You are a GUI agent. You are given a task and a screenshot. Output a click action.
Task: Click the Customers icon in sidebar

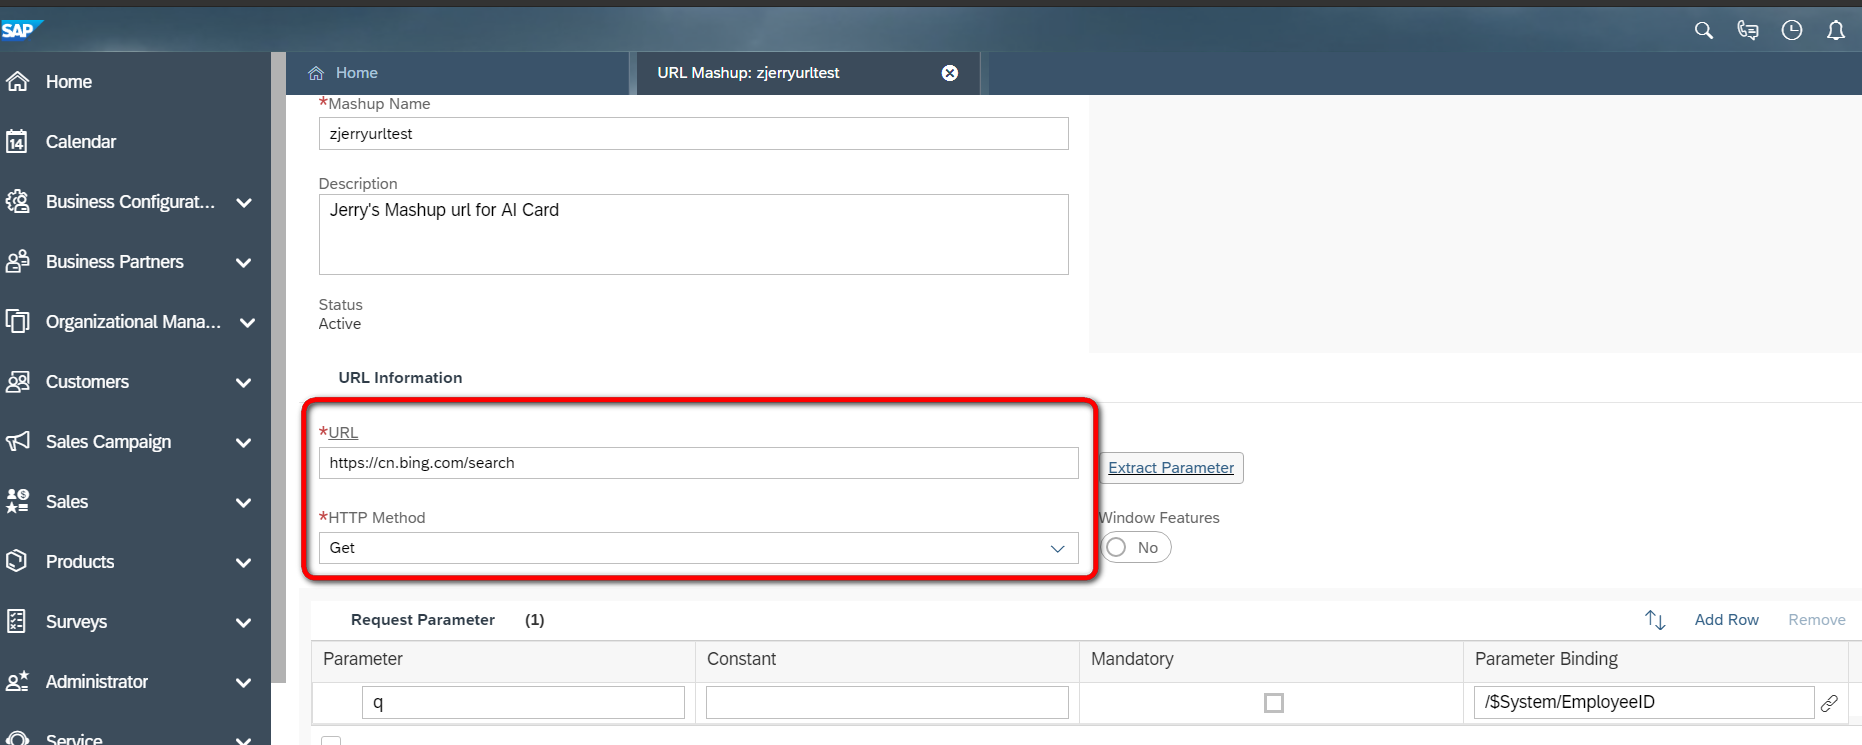[x=17, y=382]
